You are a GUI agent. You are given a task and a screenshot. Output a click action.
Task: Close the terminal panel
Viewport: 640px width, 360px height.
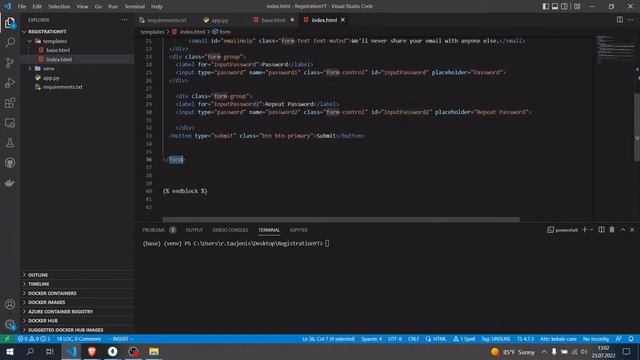(632, 230)
